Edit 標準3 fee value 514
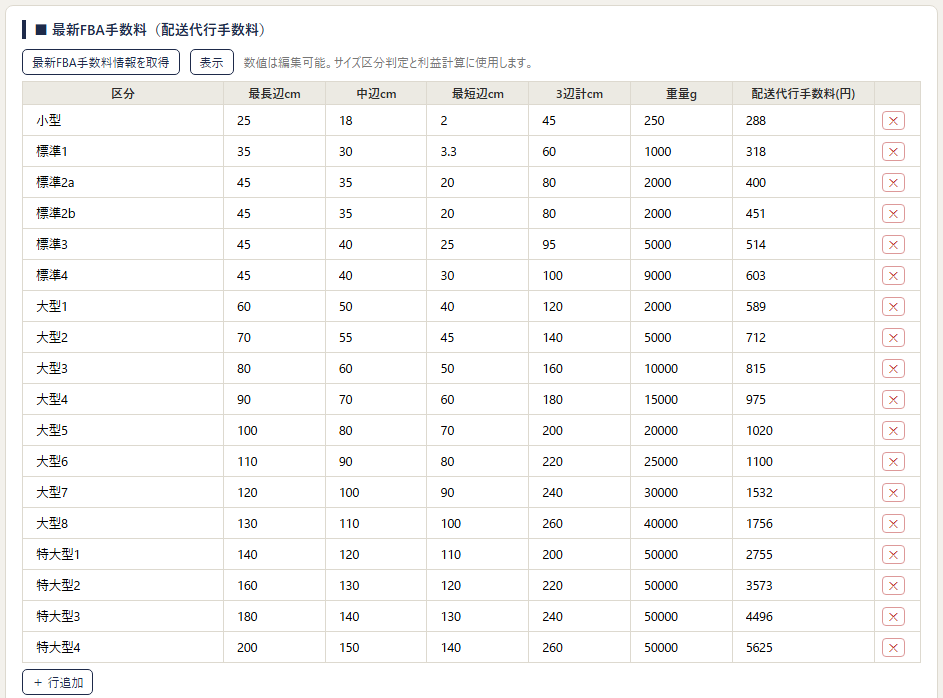The width and height of the screenshot is (943, 698). tap(803, 245)
